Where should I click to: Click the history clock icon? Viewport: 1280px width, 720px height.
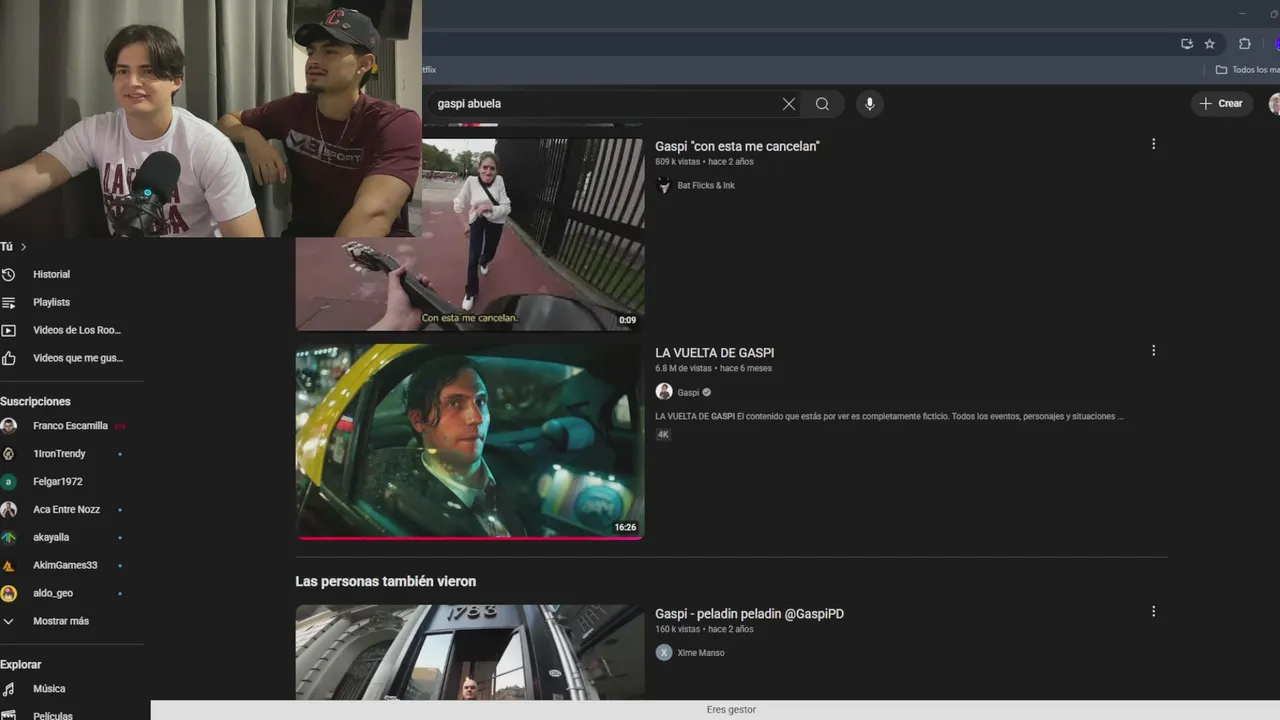(8, 274)
